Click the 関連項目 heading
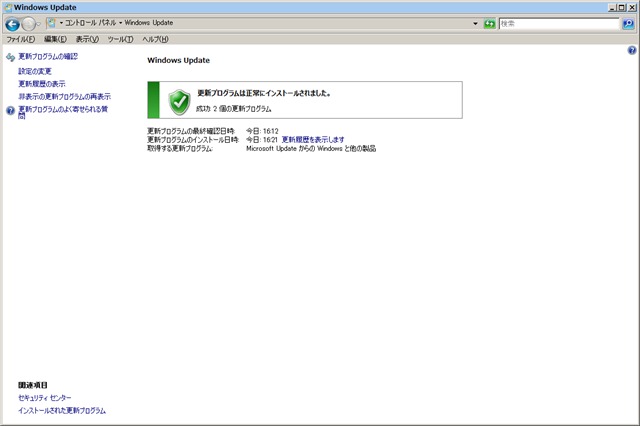This screenshot has width=640, height=426. [x=33, y=385]
